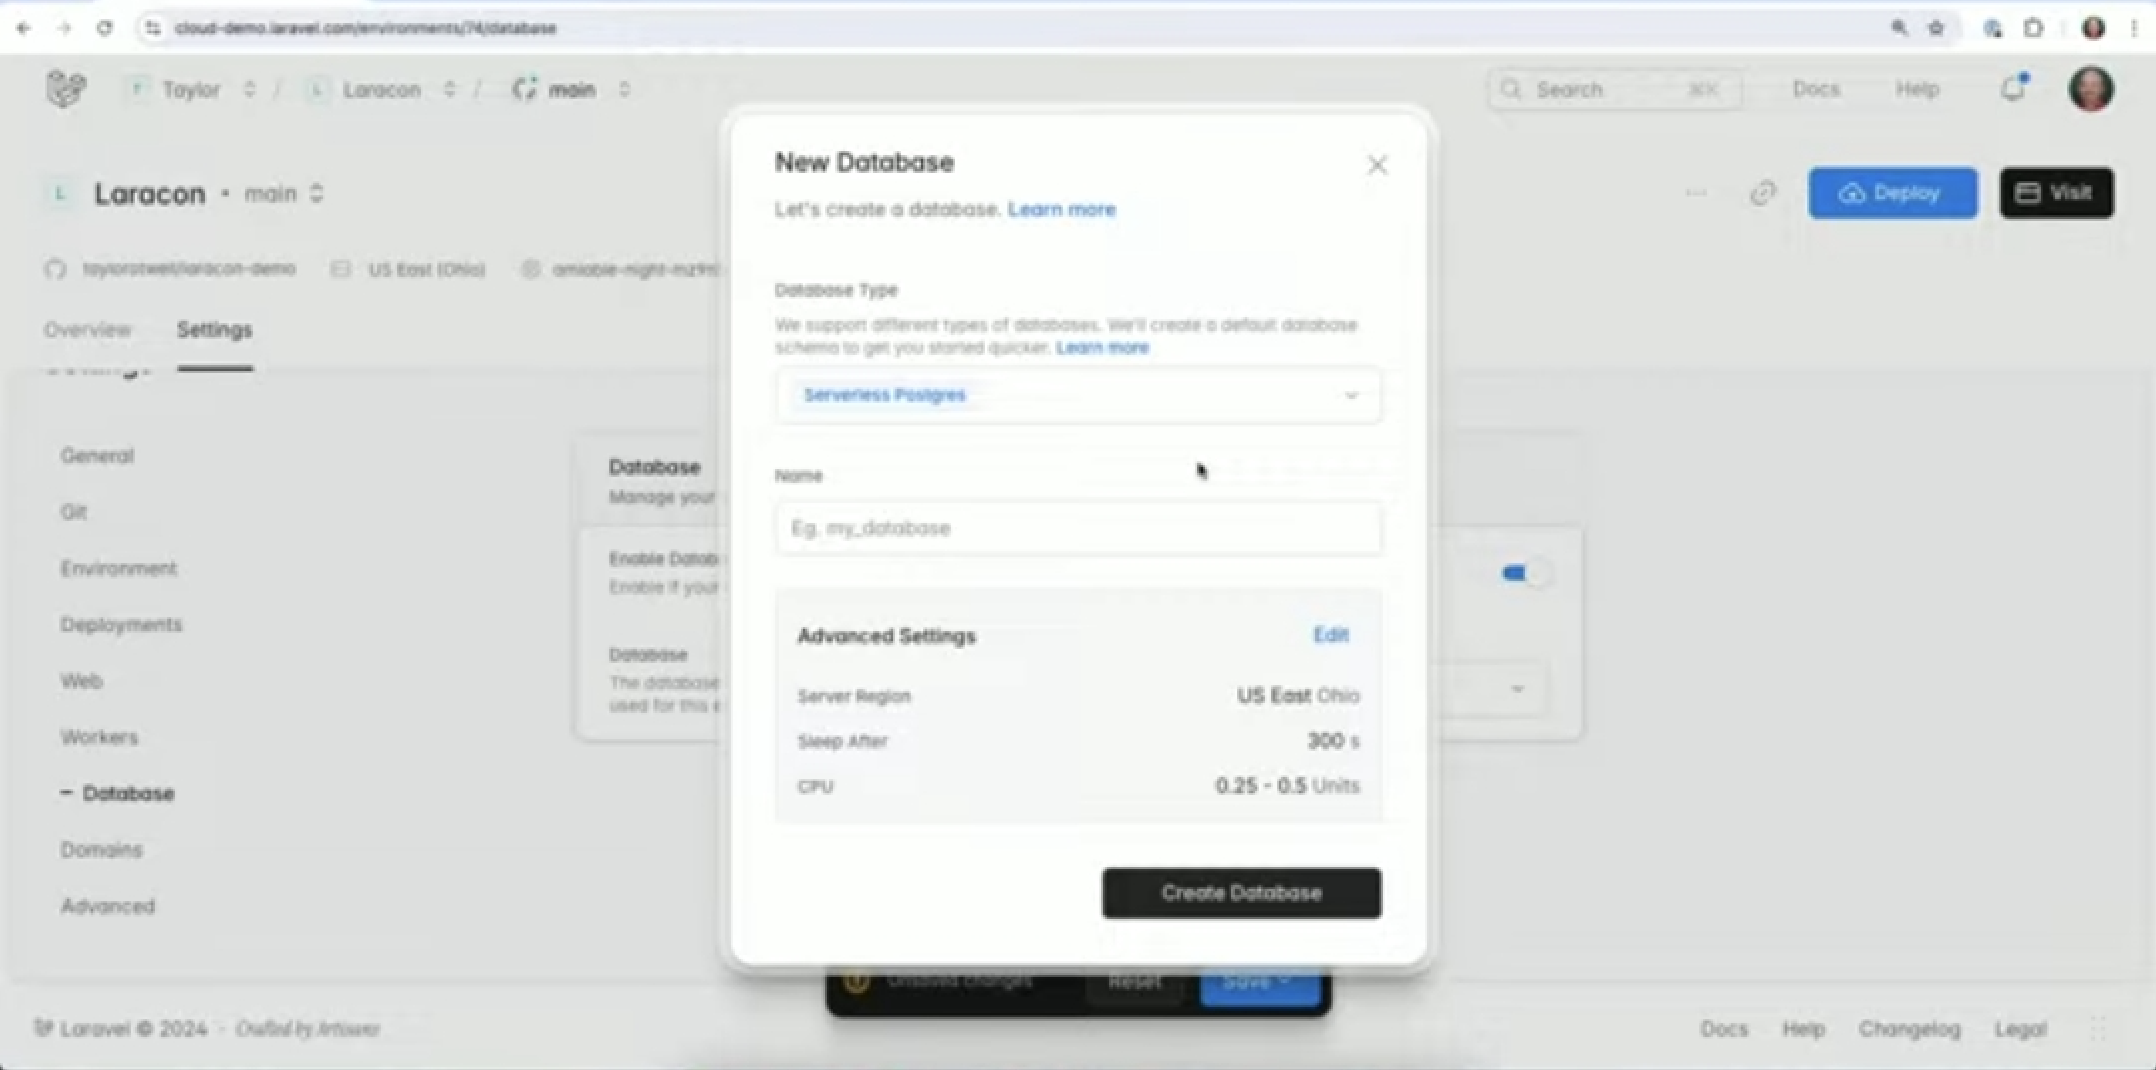Open Web settings section
Screen dimensions: 2156x1070
click(x=81, y=681)
